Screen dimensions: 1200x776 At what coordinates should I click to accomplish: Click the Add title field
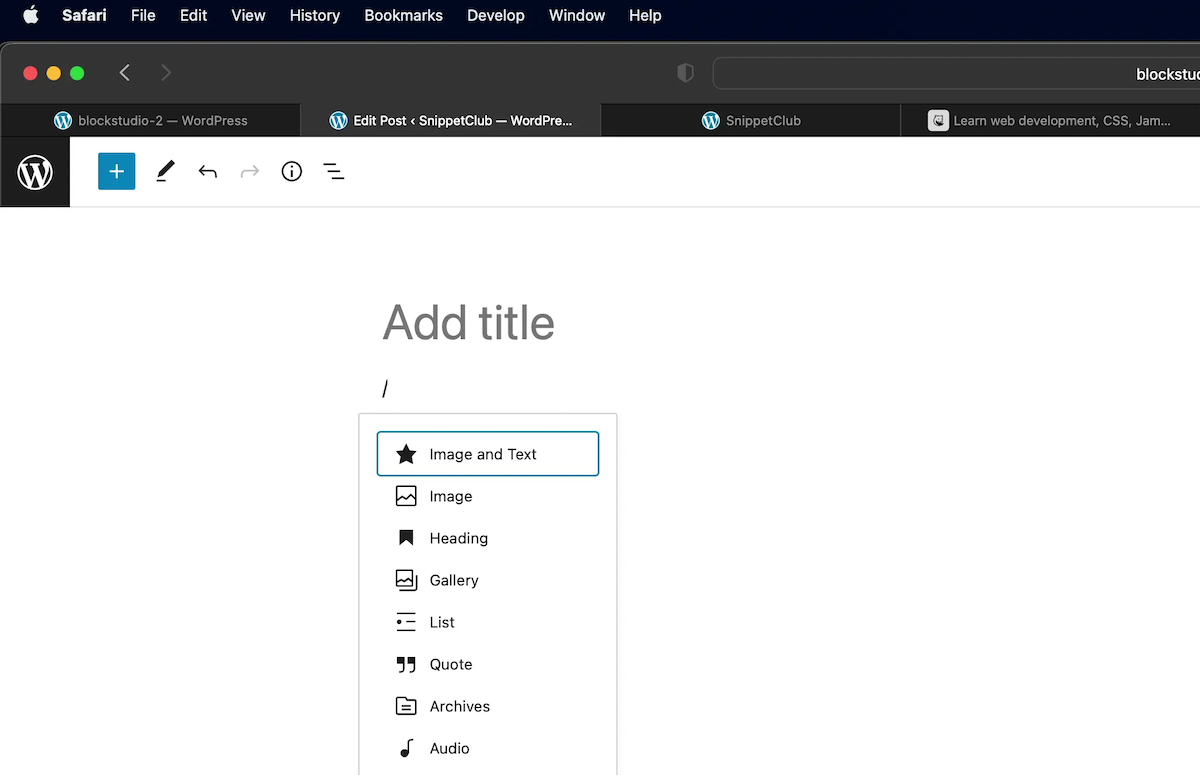tap(468, 322)
